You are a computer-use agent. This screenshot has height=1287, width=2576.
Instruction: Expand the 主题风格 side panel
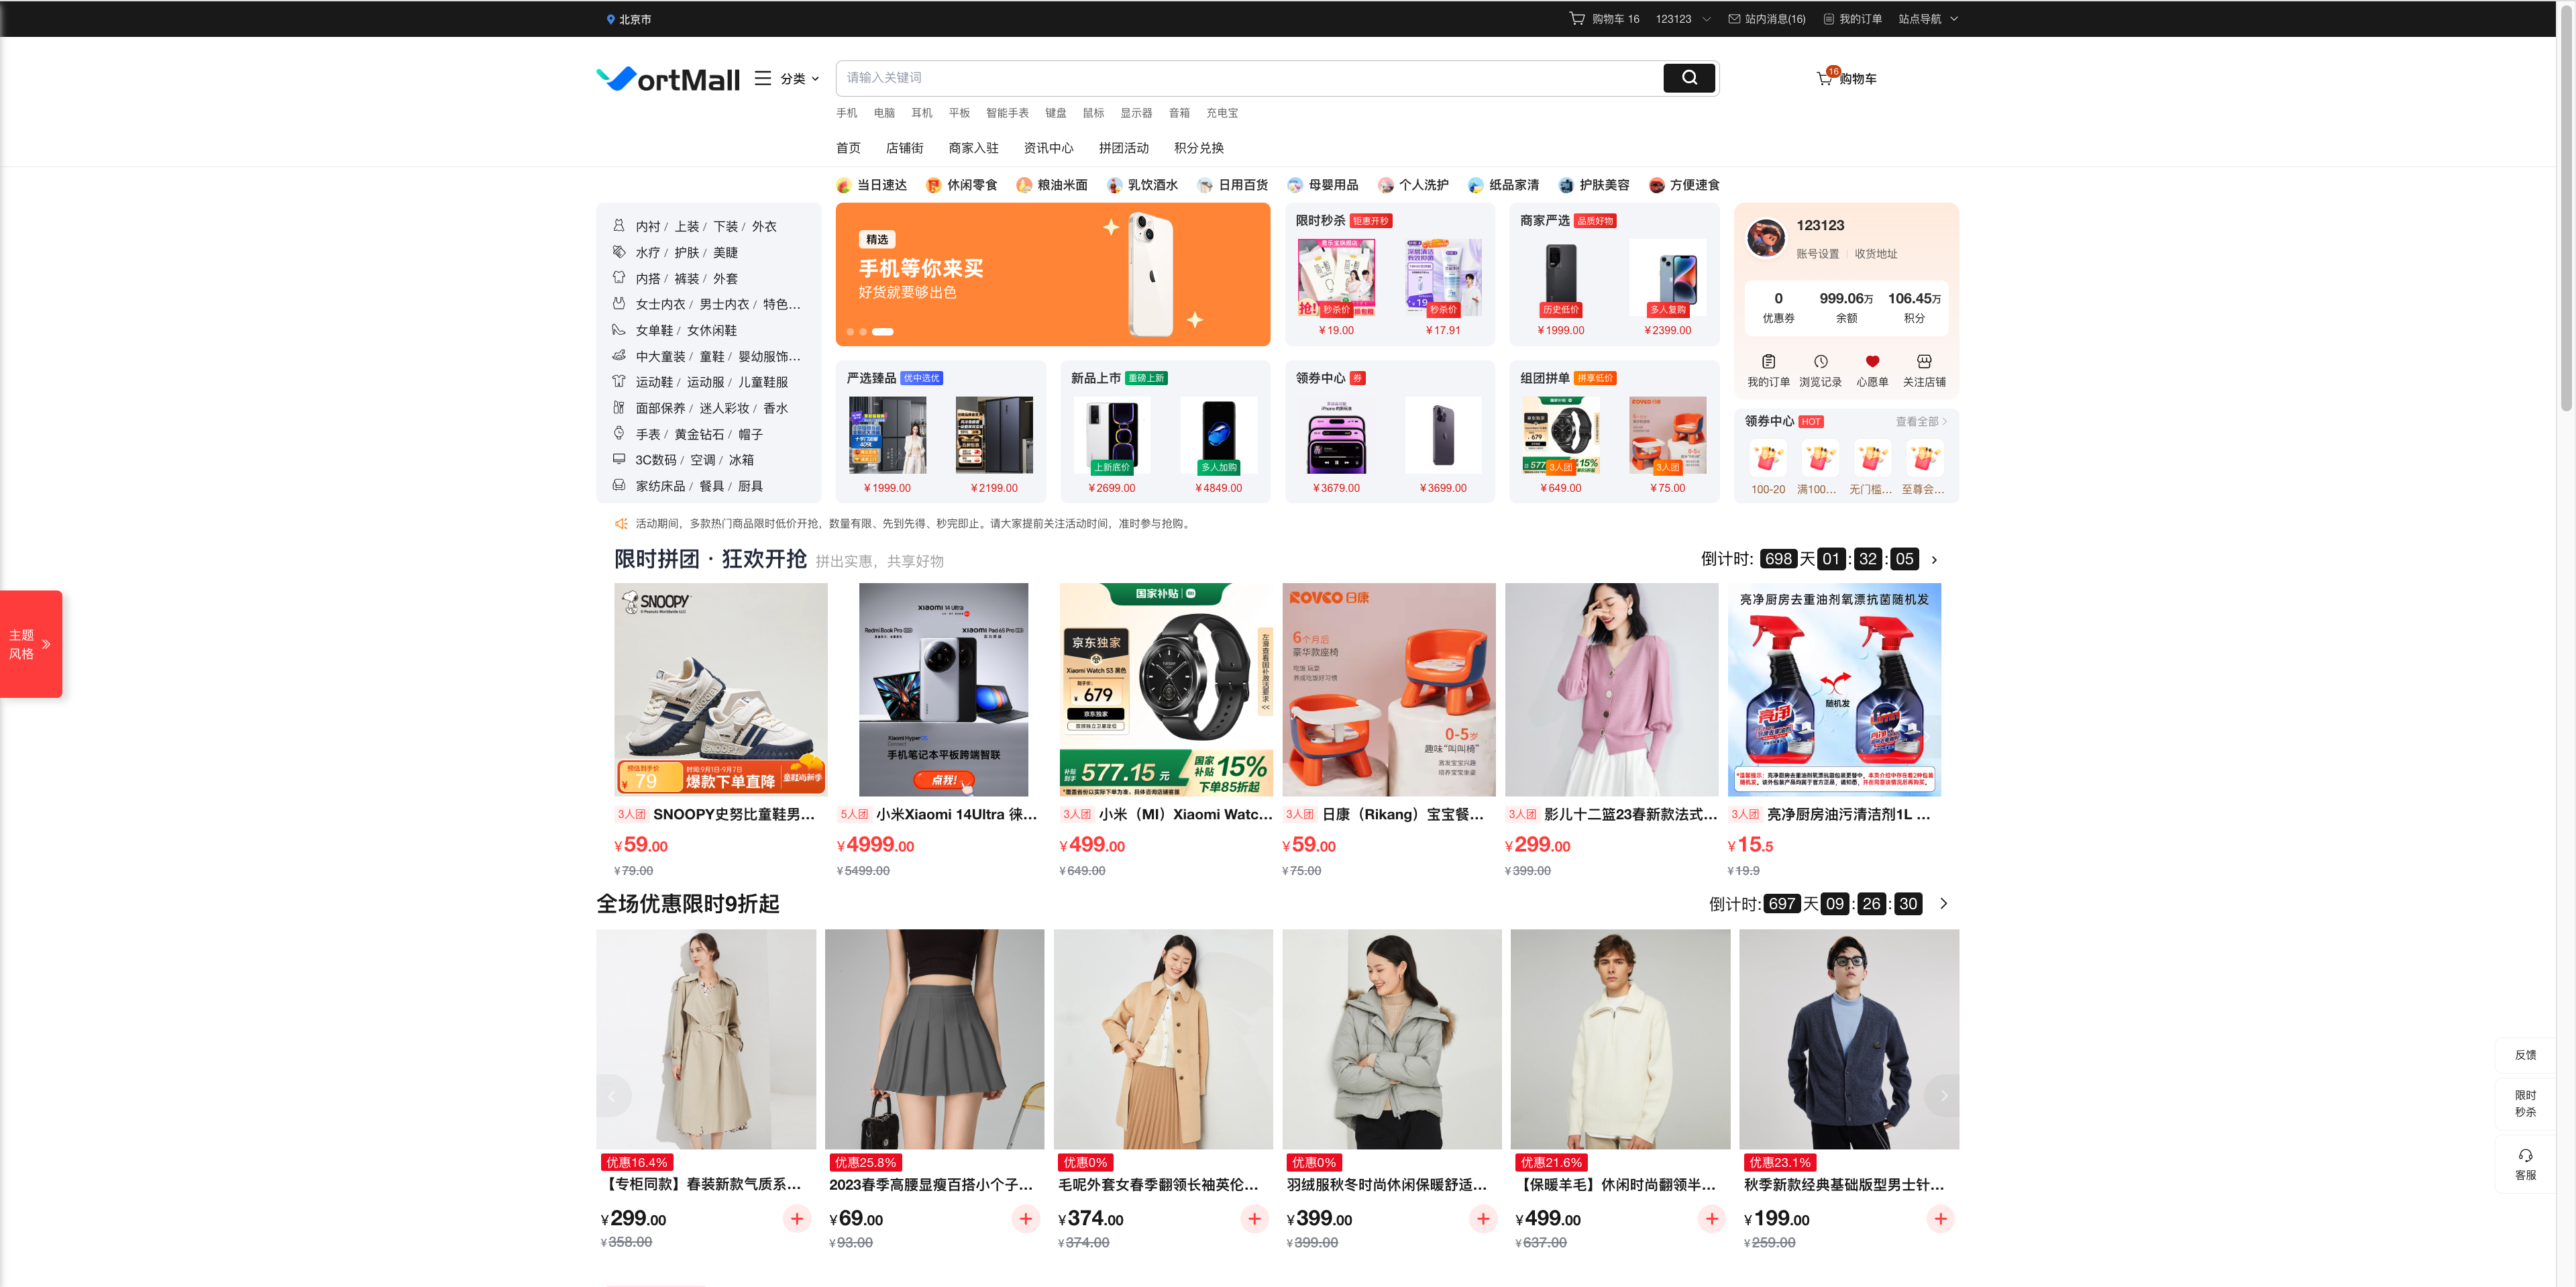(x=31, y=644)
